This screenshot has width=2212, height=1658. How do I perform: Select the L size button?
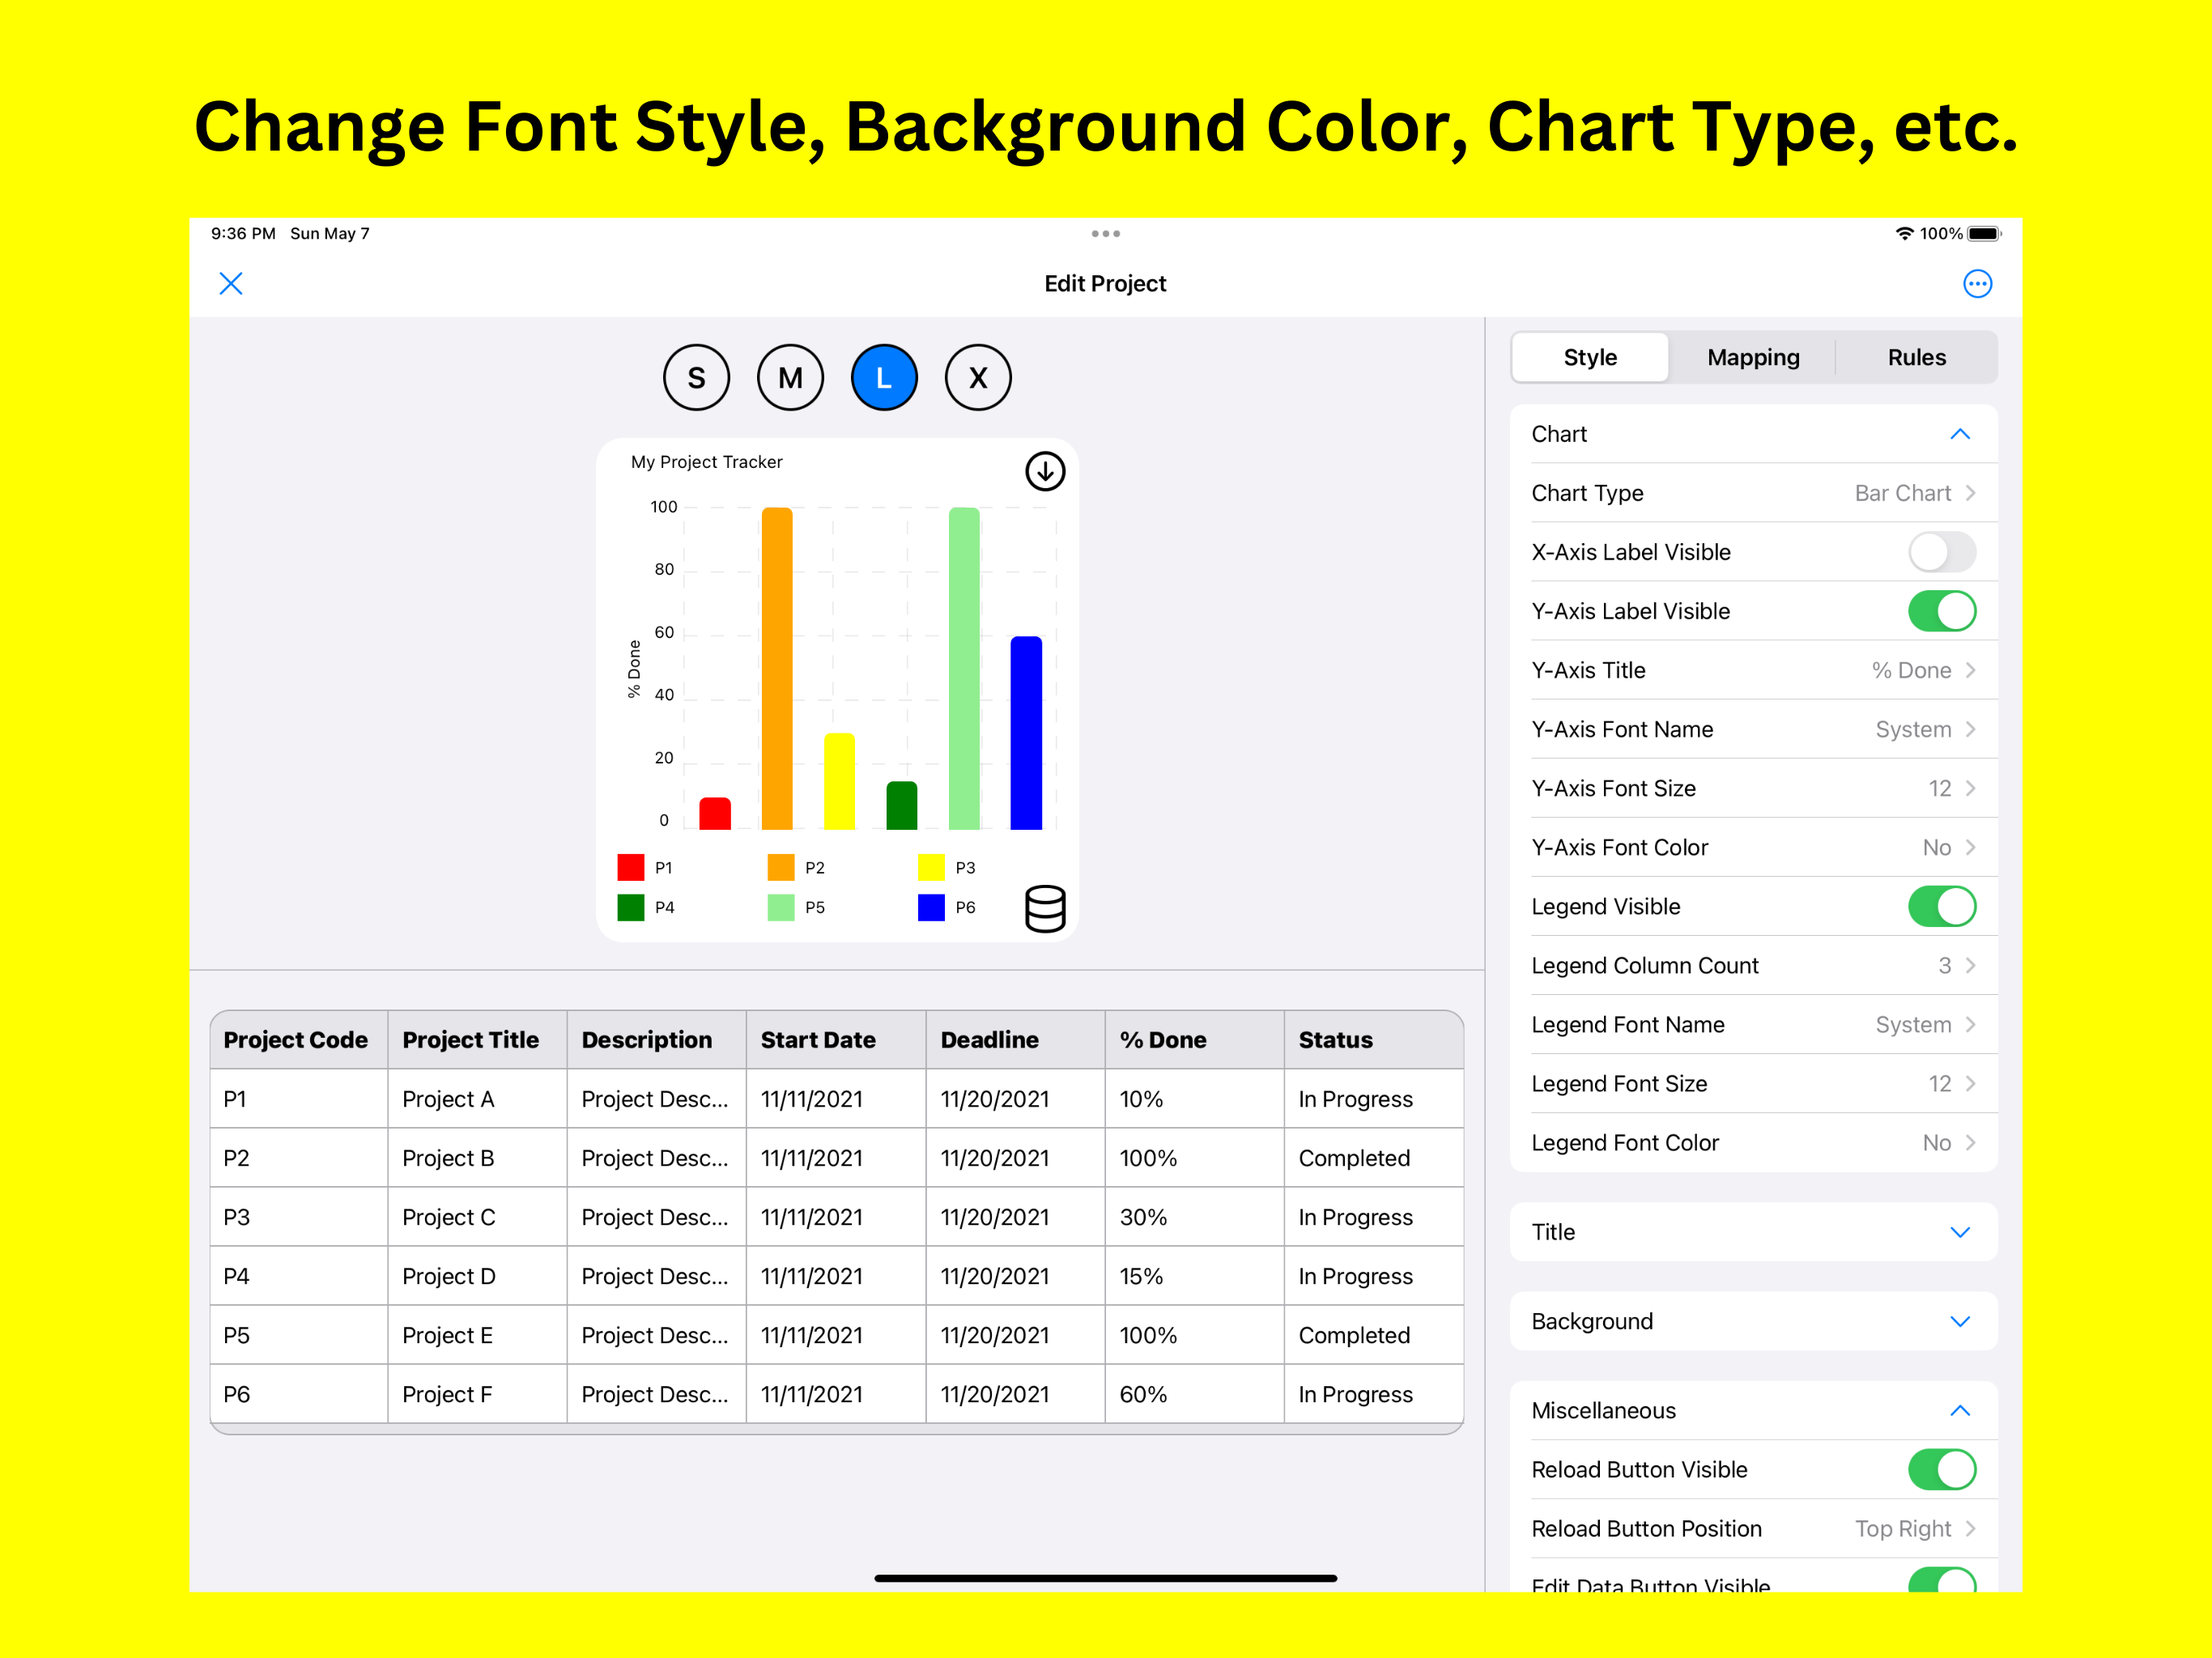pos(884,378)
